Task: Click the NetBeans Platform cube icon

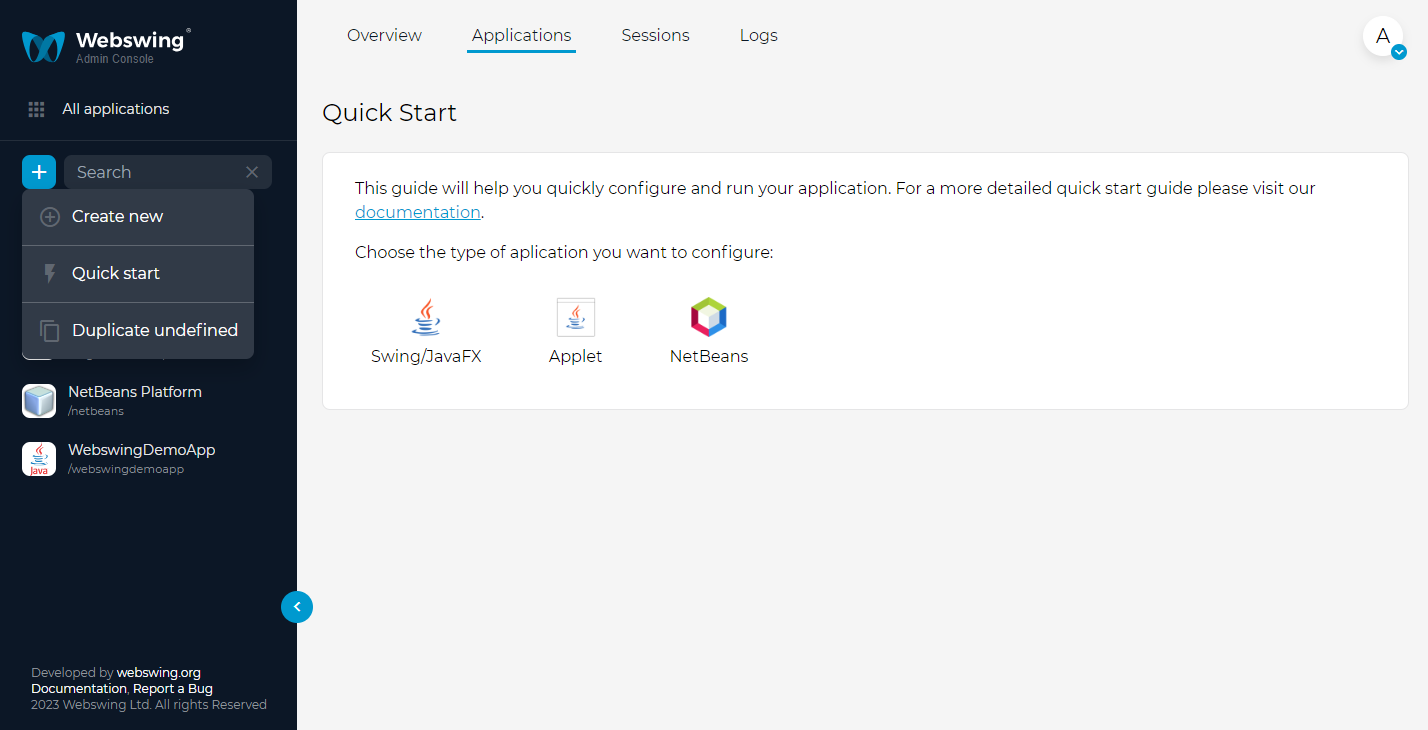Action: coord(39,401)
